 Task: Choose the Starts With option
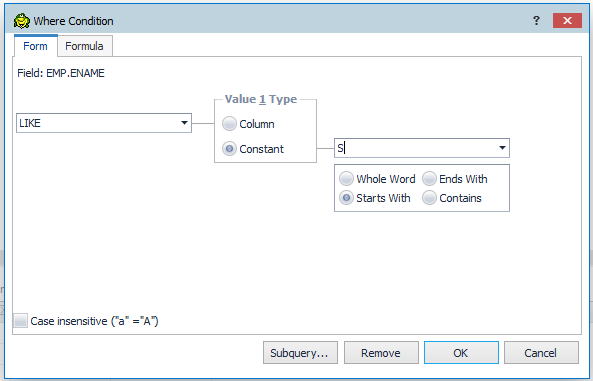tap(374, 198)
